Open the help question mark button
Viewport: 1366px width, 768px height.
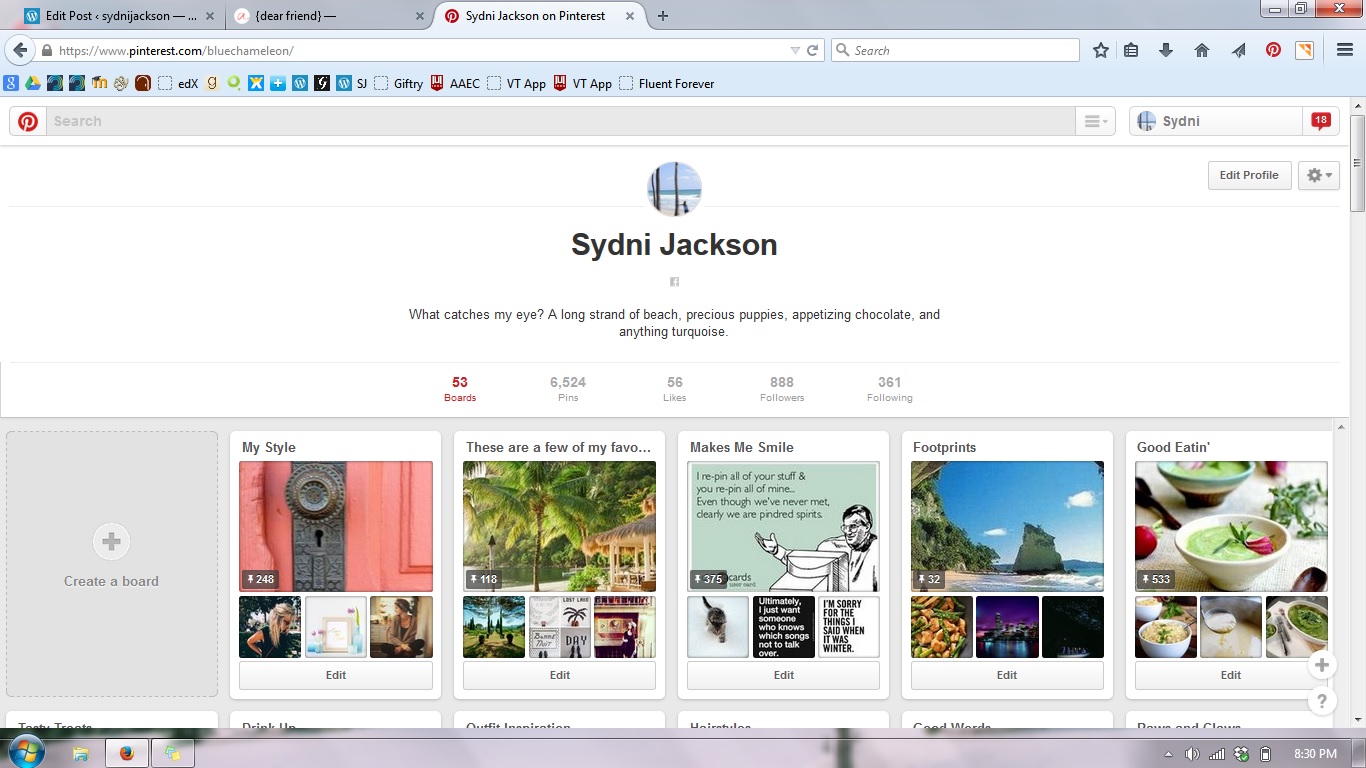point(1322,701)
